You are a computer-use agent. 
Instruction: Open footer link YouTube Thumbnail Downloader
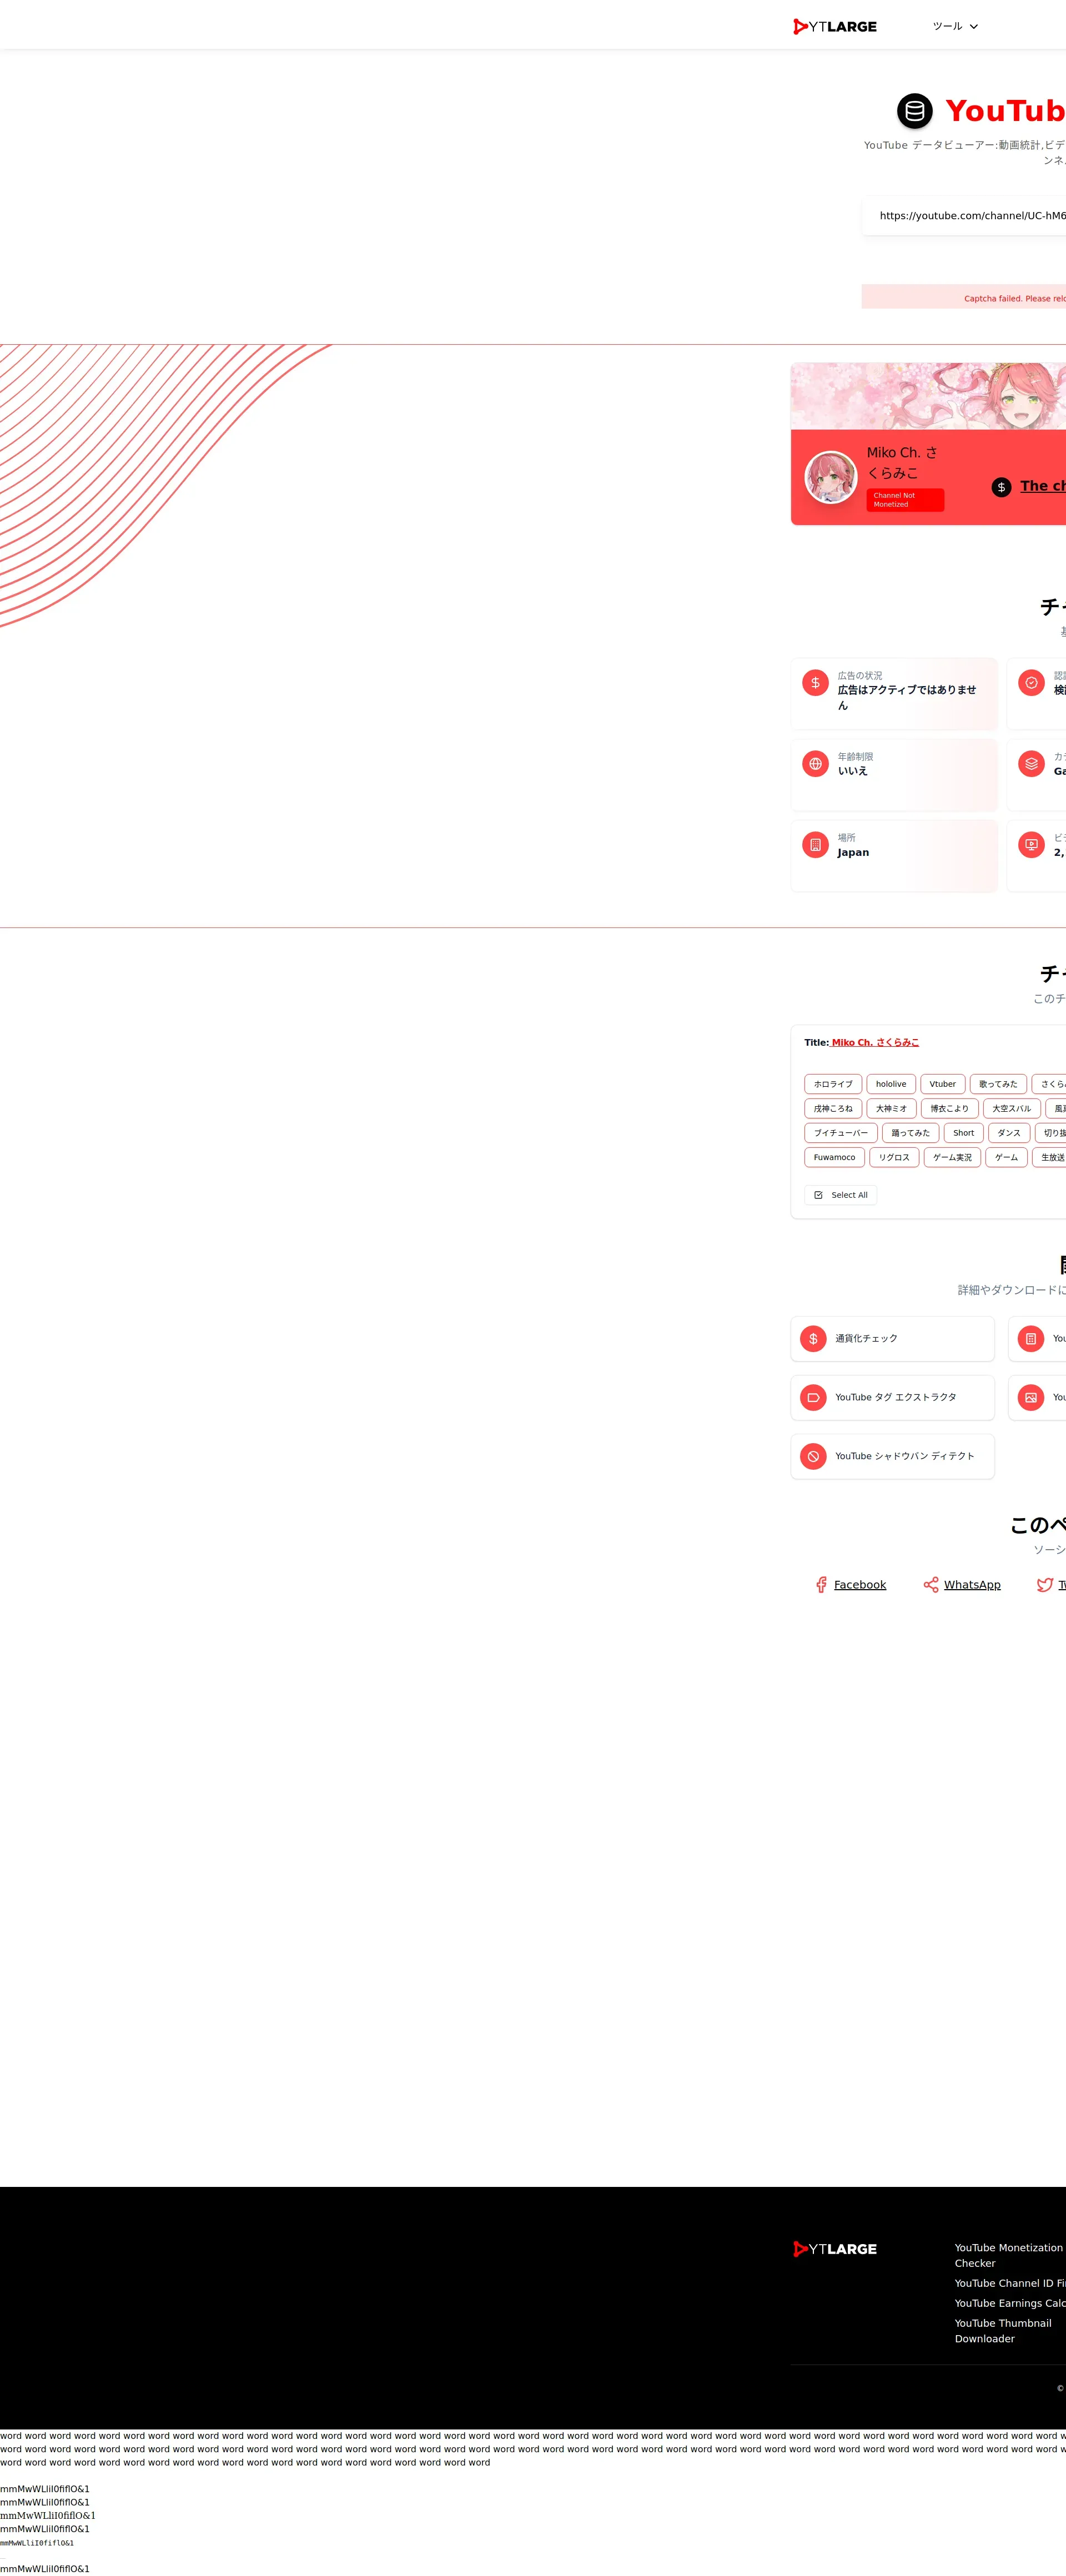pos(1003,2331)
